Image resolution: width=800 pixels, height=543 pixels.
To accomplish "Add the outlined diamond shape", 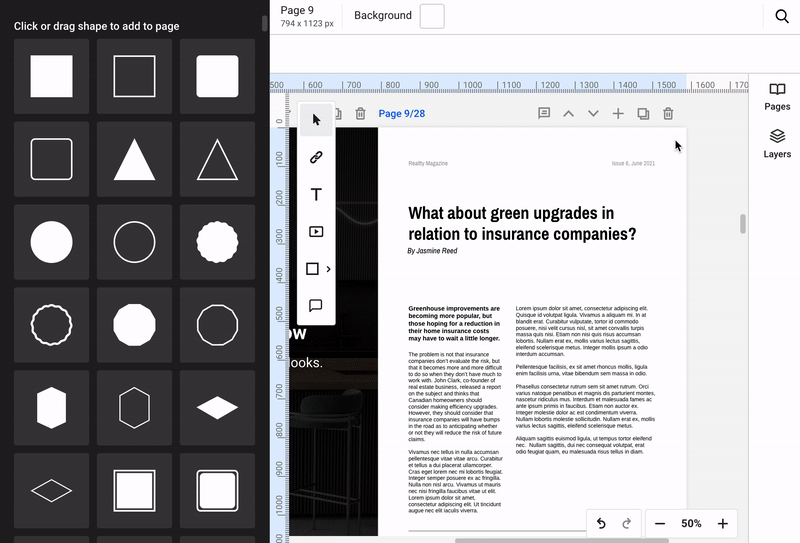I will tap(52, 490).
